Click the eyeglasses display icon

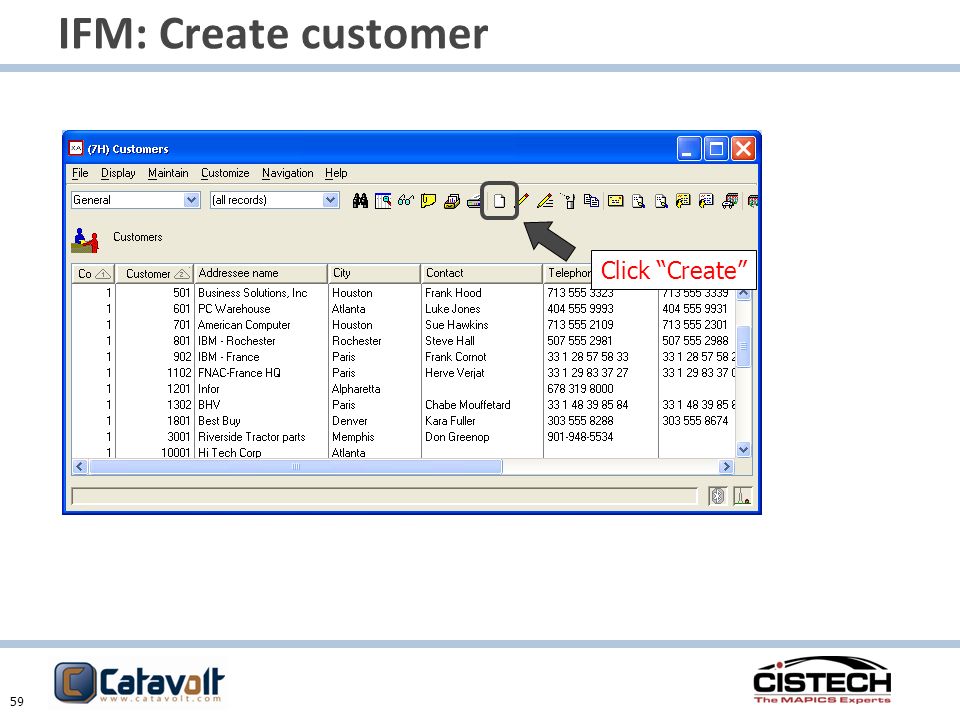point(405,201)
